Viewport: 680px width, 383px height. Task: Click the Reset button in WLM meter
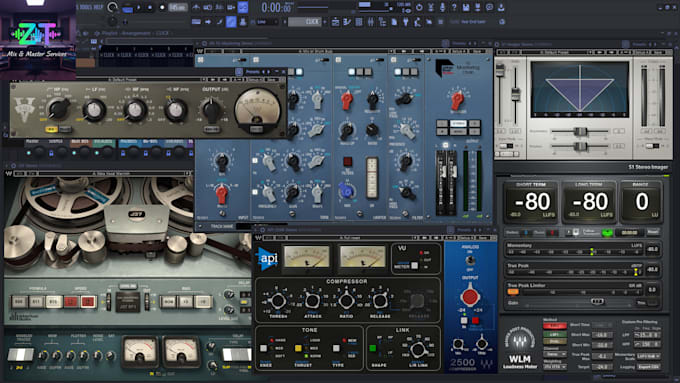[653, 232]
